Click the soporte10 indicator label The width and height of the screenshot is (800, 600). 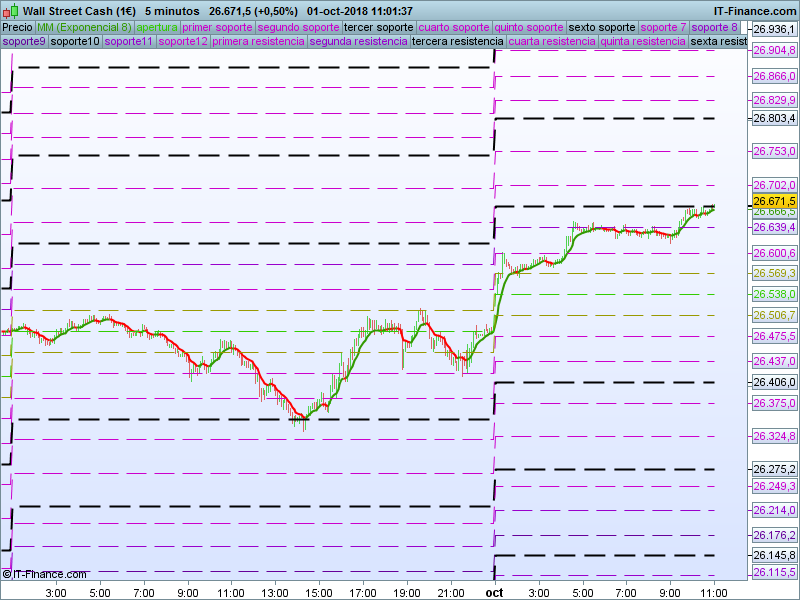74,42
